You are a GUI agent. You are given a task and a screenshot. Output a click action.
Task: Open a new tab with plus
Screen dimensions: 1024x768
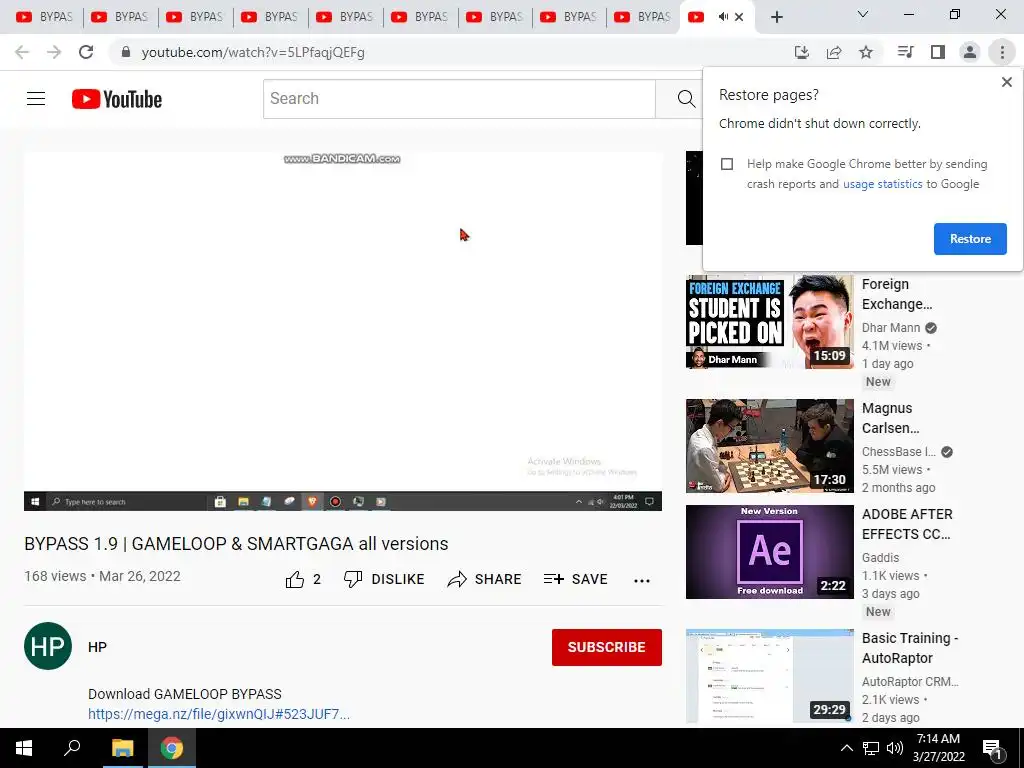pyautogui.click(x=776, y=17)
